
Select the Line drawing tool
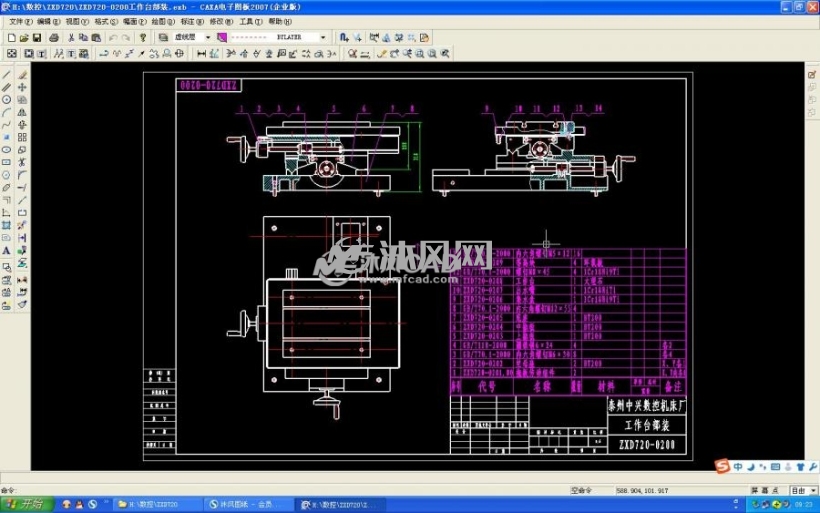click(6, 75)
